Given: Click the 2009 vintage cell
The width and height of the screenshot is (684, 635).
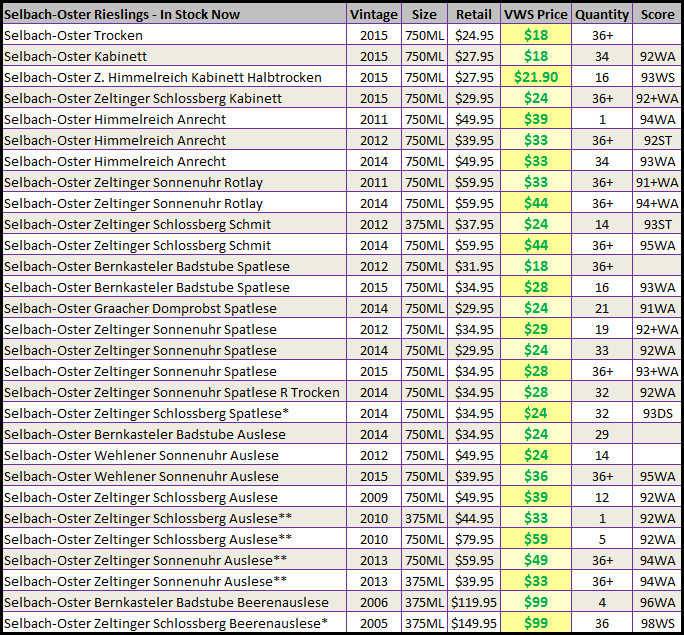Looking at the screenshot, I should coord(374,497).
